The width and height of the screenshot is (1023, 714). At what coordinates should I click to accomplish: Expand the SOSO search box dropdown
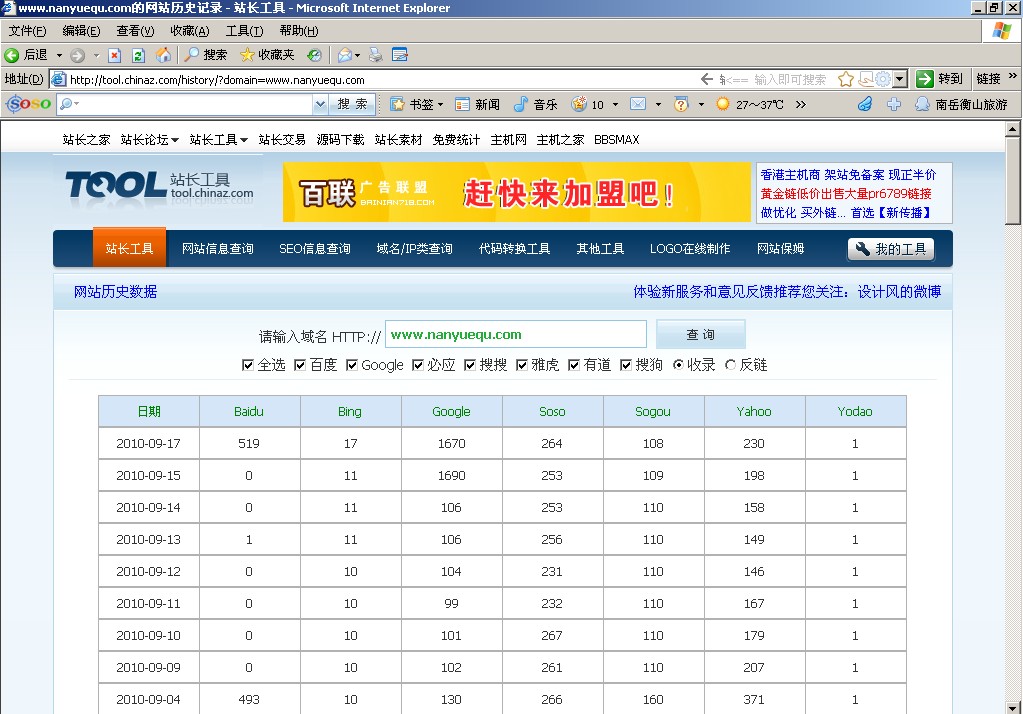(x=320, y=104)
